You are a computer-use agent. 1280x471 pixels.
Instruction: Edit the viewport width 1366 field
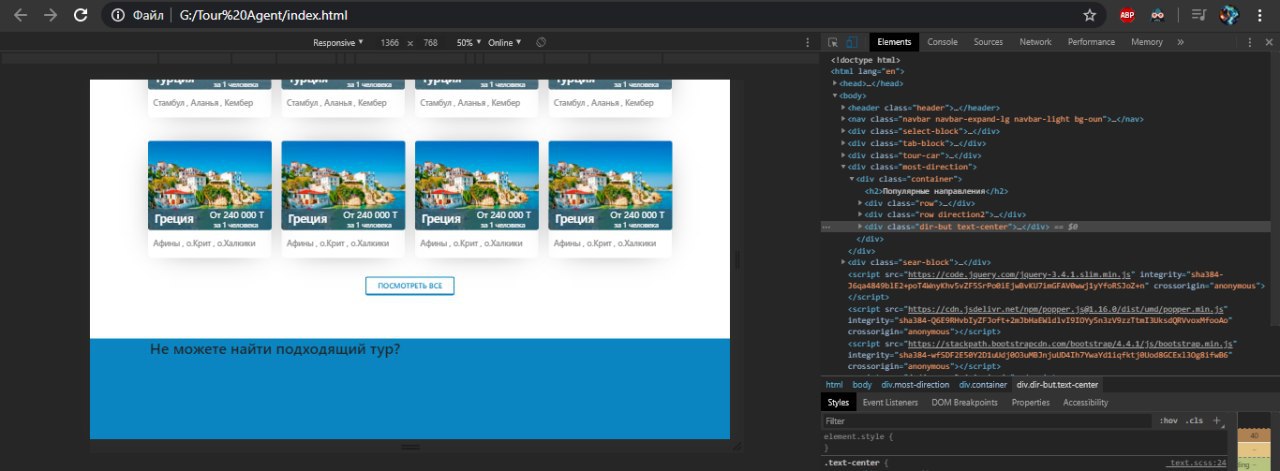pyautogui.click(x=390, y=43)
